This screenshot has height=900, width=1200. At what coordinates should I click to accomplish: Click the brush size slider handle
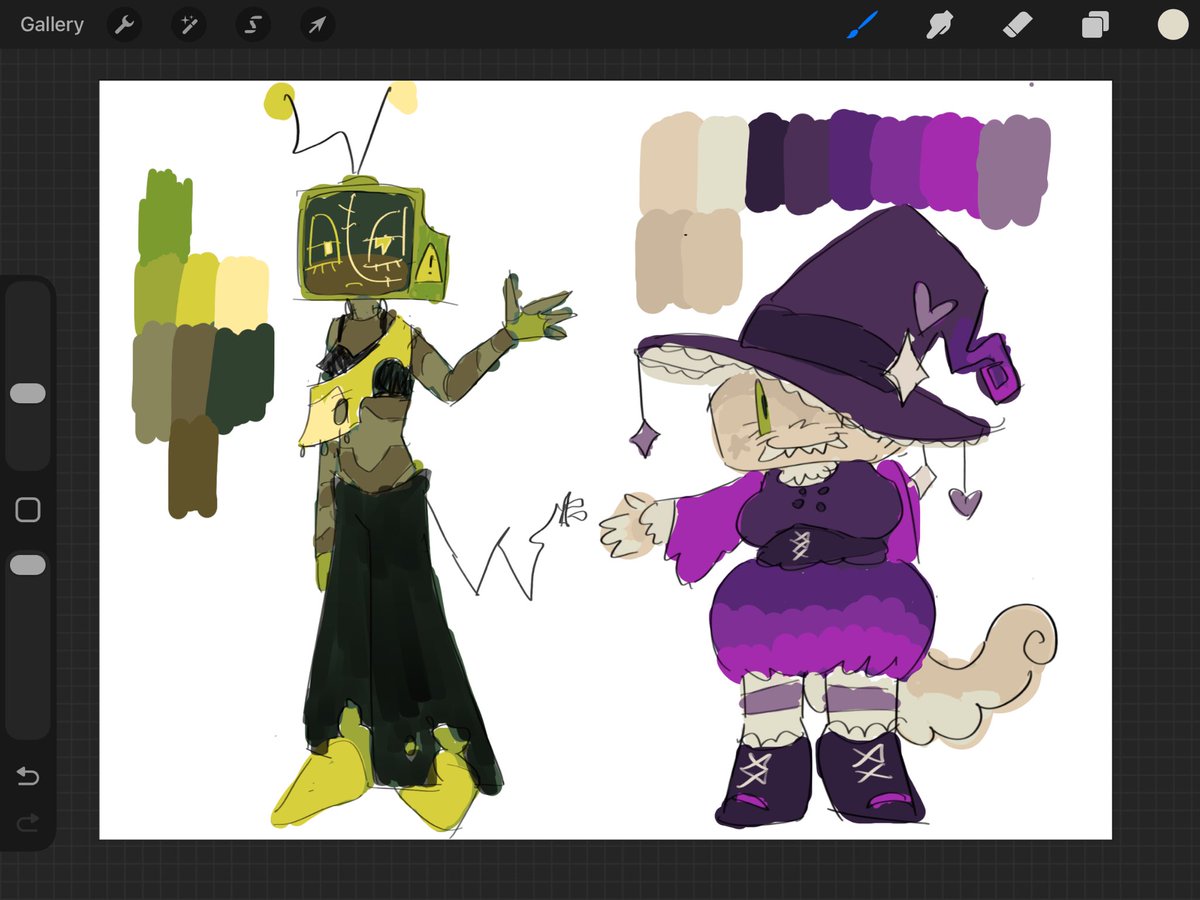(28, 393)
